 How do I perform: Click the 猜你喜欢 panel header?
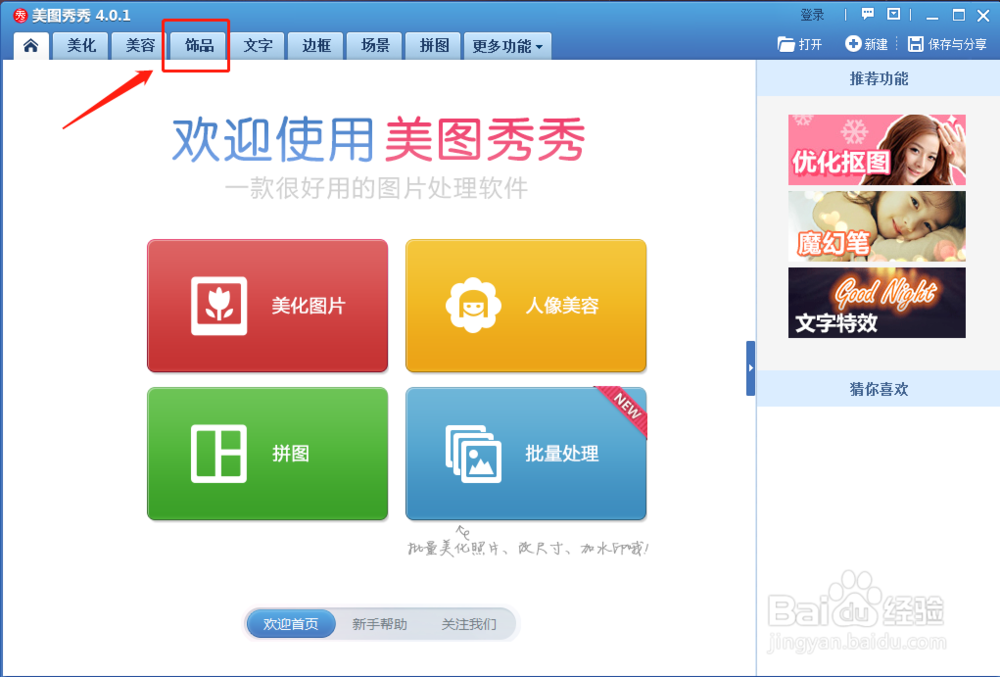(x=878, y=389)
